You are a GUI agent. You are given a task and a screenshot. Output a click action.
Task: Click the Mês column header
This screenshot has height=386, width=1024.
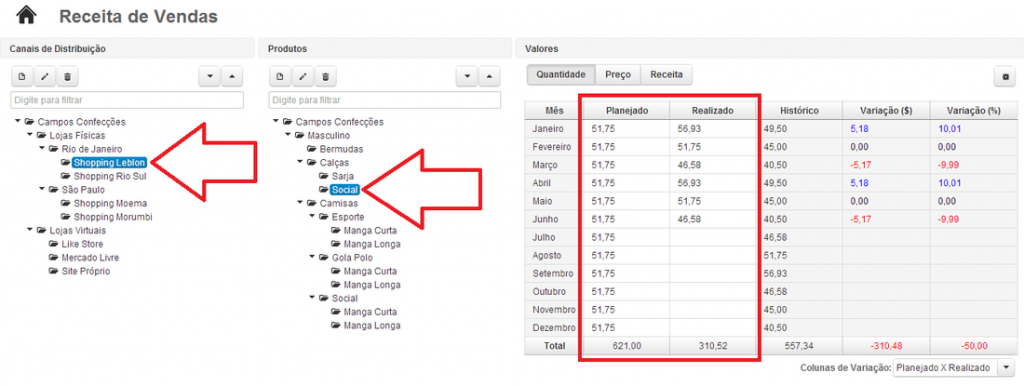[555, 111]
